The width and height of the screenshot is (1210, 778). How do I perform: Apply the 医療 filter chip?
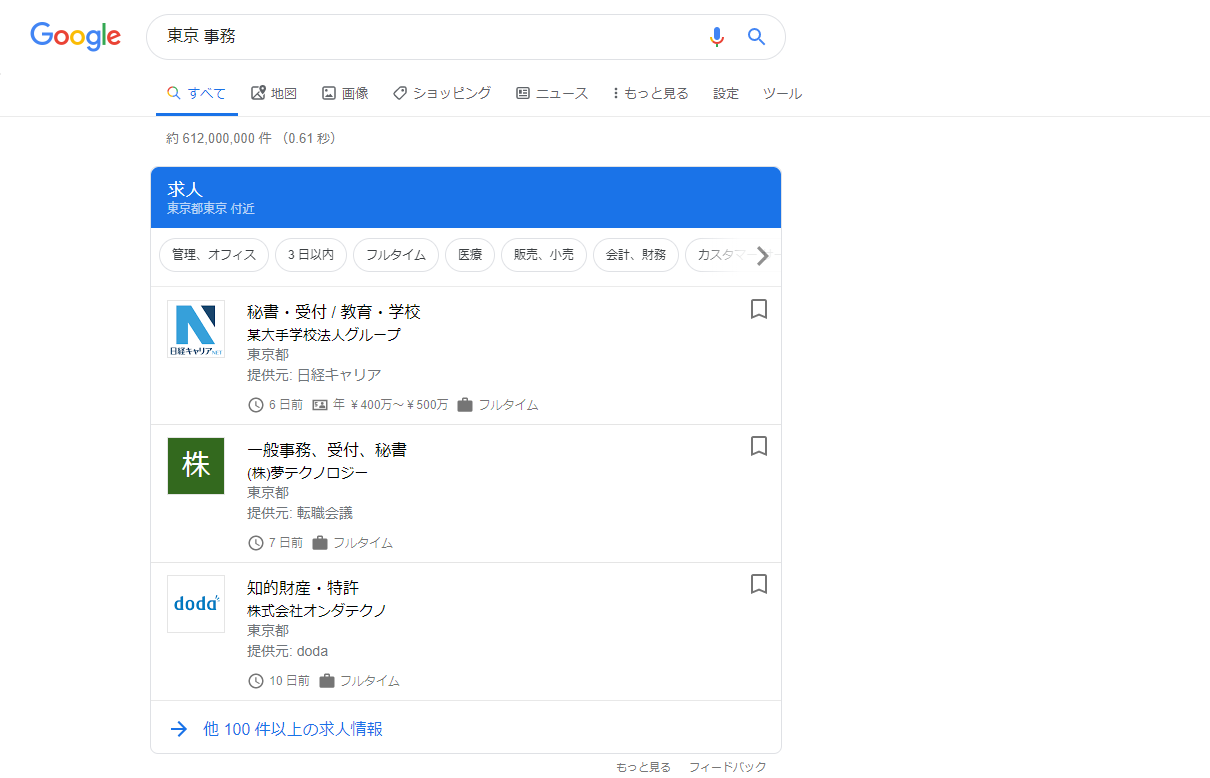click(470, 255)
